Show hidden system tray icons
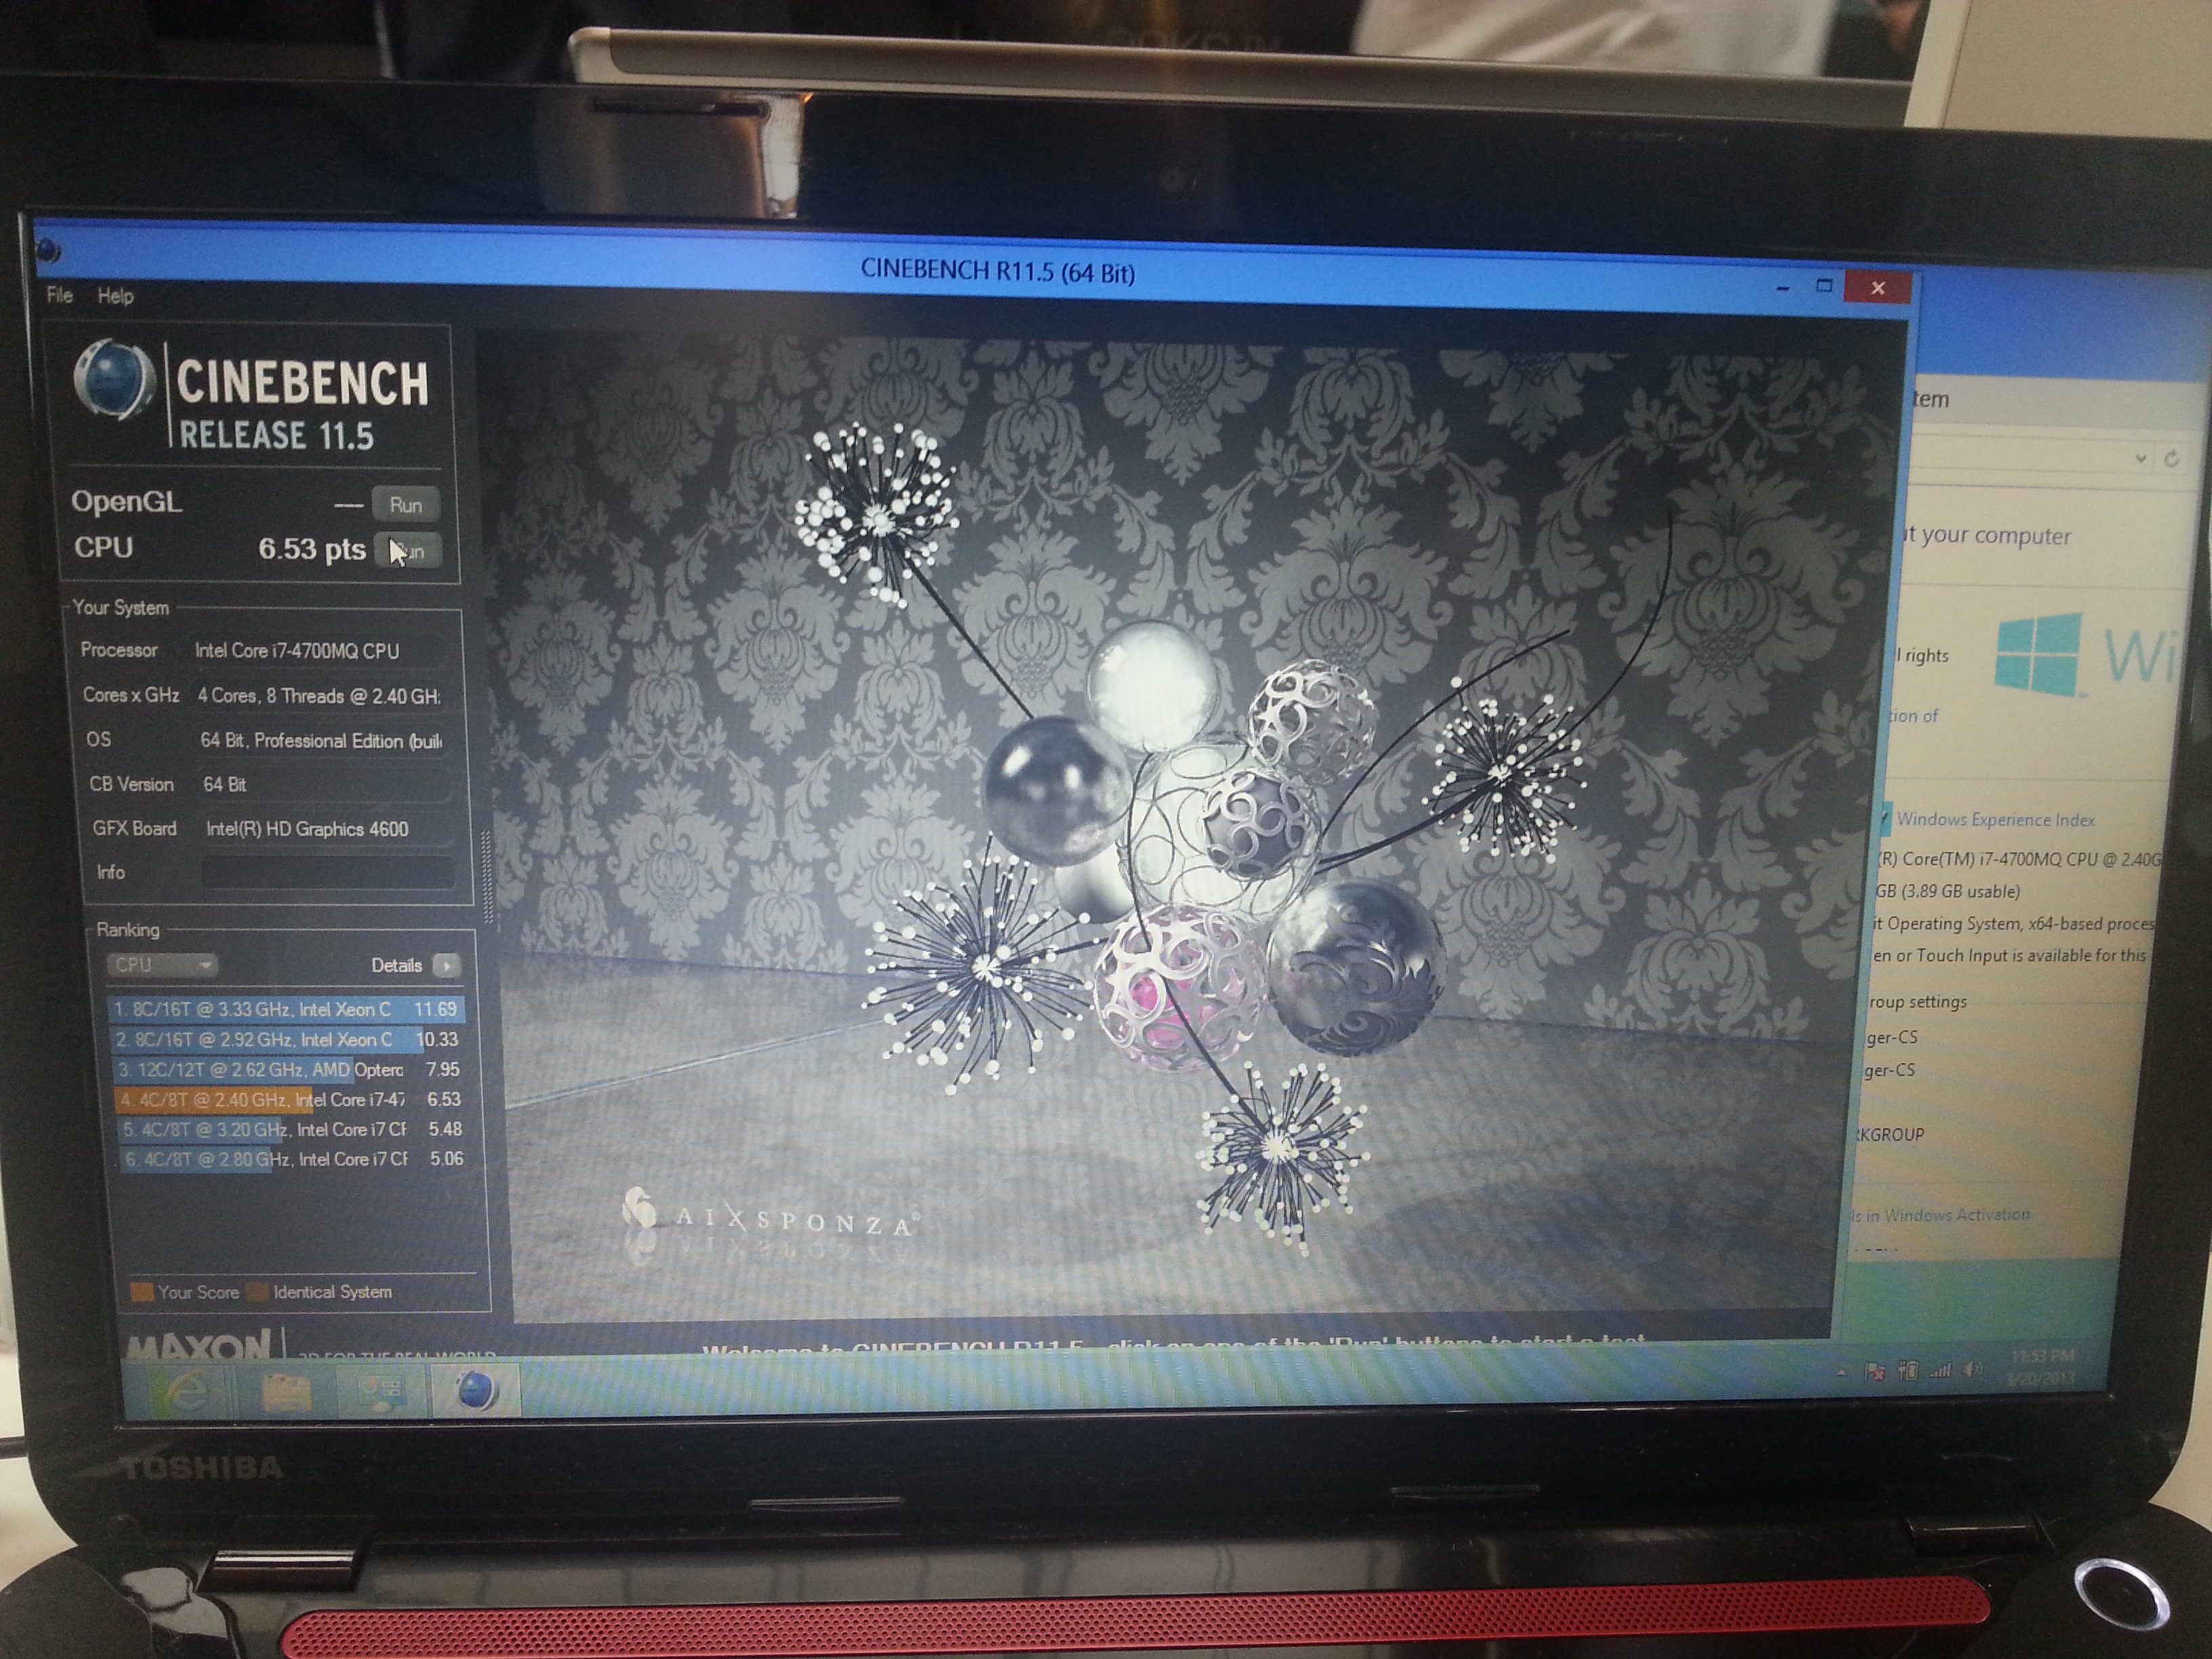Screen dimensions: 2212x1659 1842,1373
